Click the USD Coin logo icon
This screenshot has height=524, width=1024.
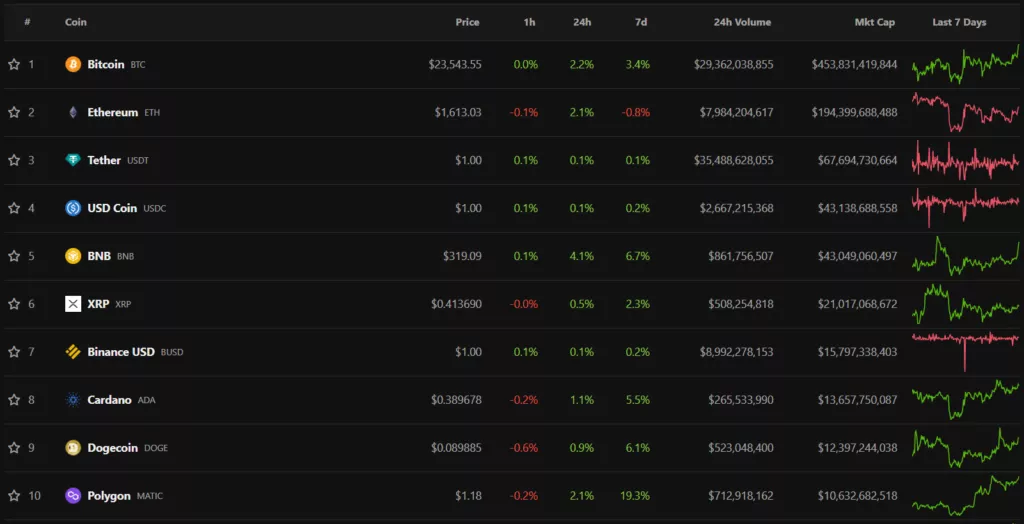tap(73, 208)
